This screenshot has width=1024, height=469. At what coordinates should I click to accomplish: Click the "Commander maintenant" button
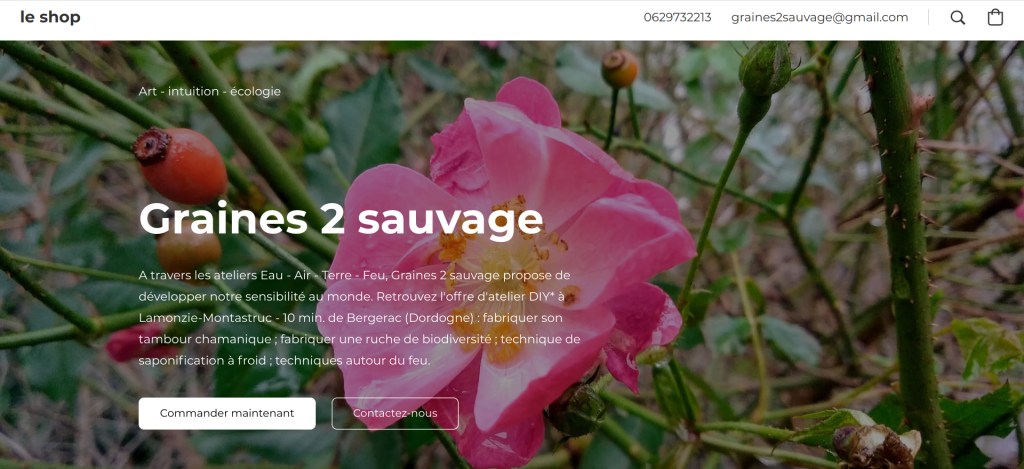[227, 413]
